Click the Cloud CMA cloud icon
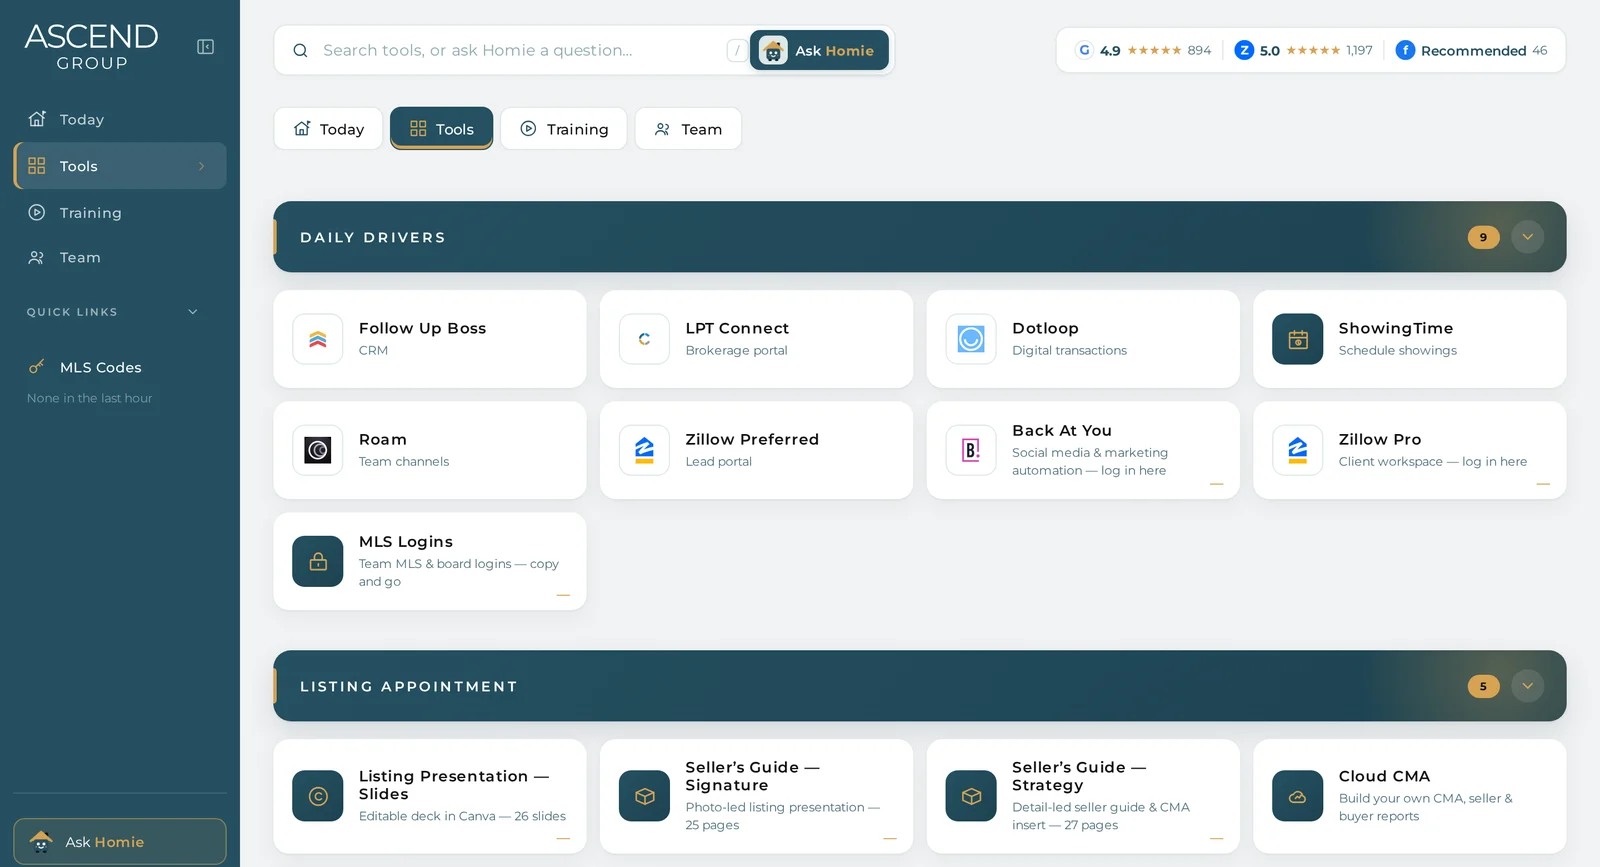Viewport: 1600px width, 867px height. [1297, 796]
